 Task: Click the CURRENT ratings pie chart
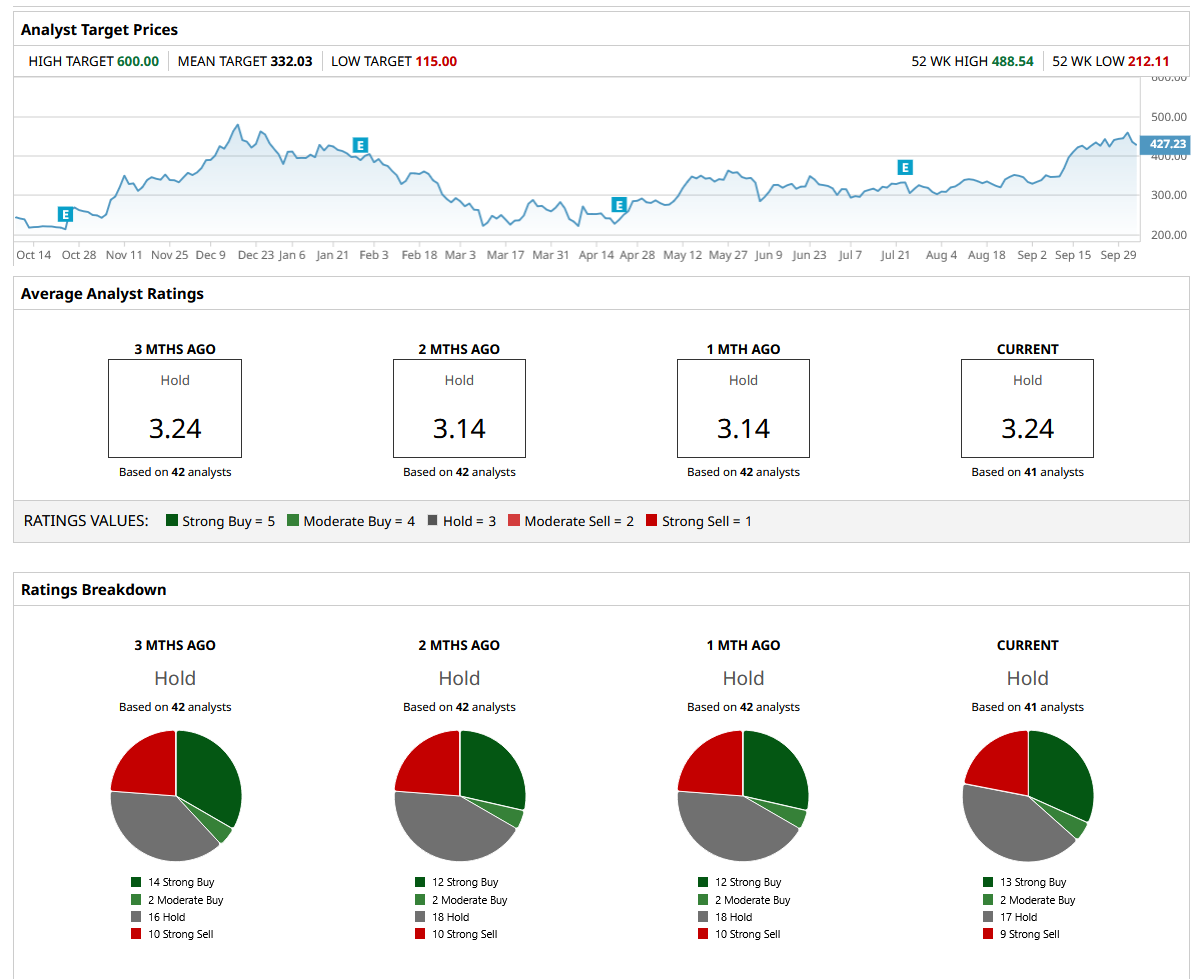pyautogui.click(x=1028, y=796)
